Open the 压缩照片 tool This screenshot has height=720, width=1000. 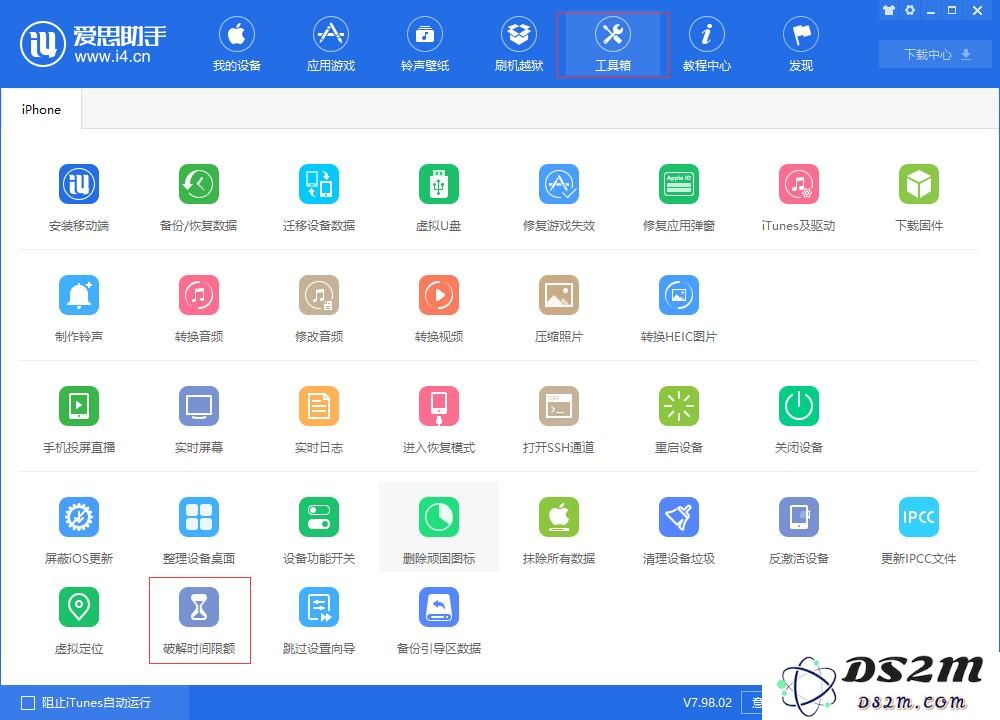[x=559, y=309]
